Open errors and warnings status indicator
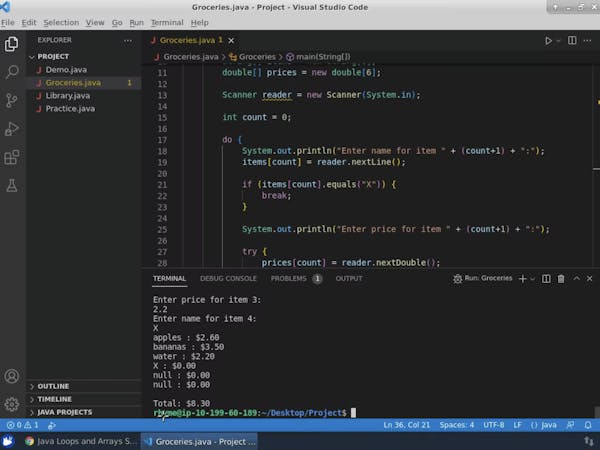Image resolution: width=600 pixels, height=450 pixels. click(23, 425)
